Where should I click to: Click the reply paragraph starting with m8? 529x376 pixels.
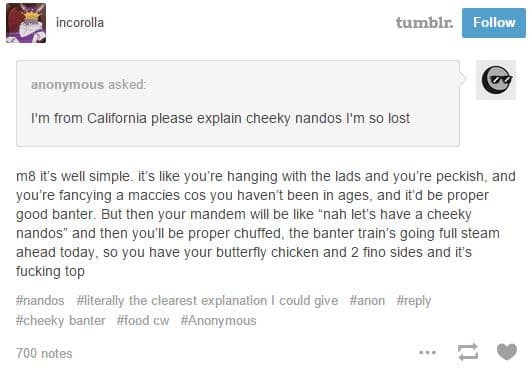point(266,224)
